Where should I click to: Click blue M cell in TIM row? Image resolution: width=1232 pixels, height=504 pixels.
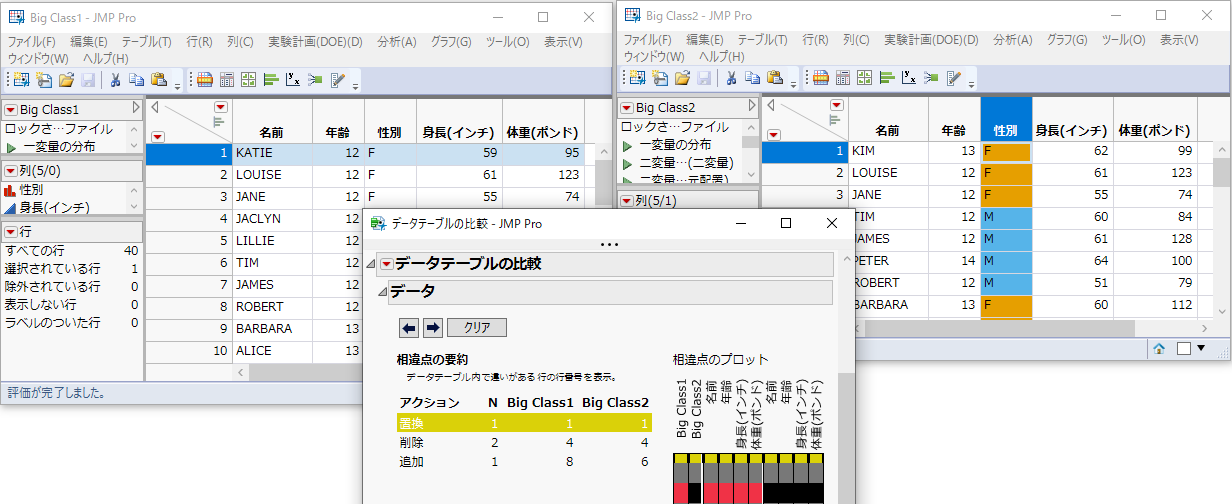(1006, 217)
